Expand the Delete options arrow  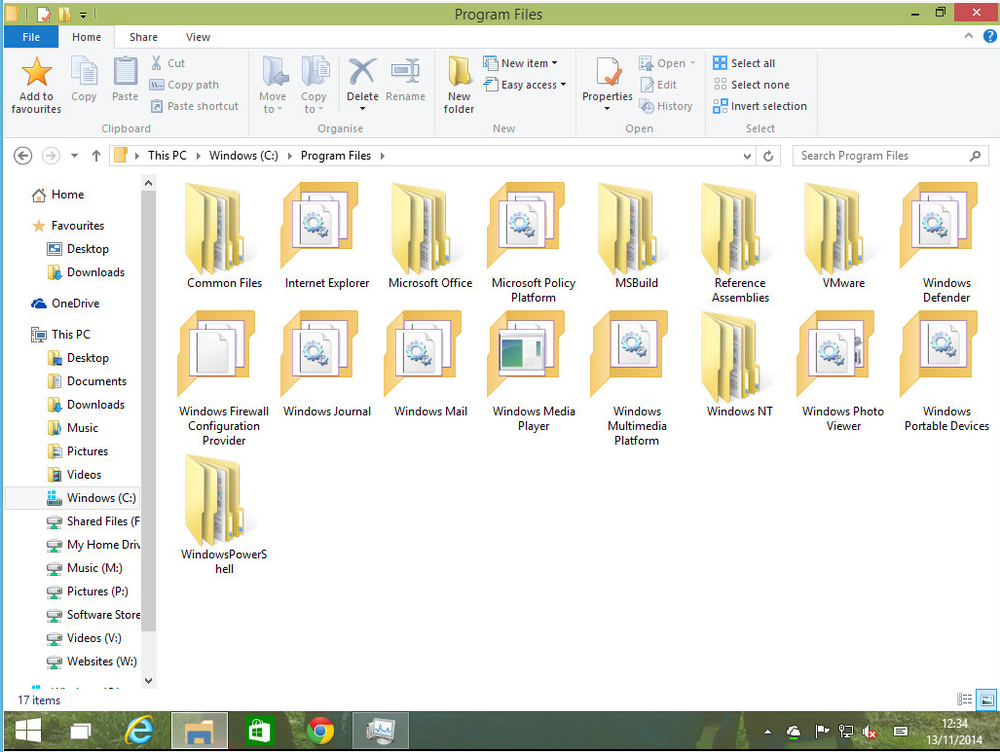[362, 109]
